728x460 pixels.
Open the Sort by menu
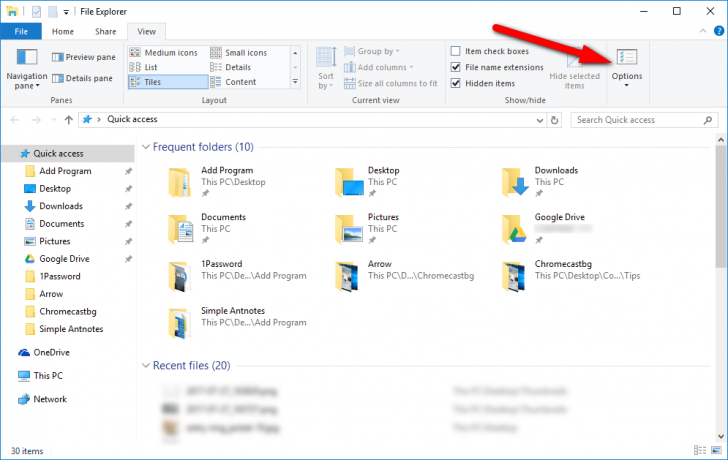coord(326,67)
